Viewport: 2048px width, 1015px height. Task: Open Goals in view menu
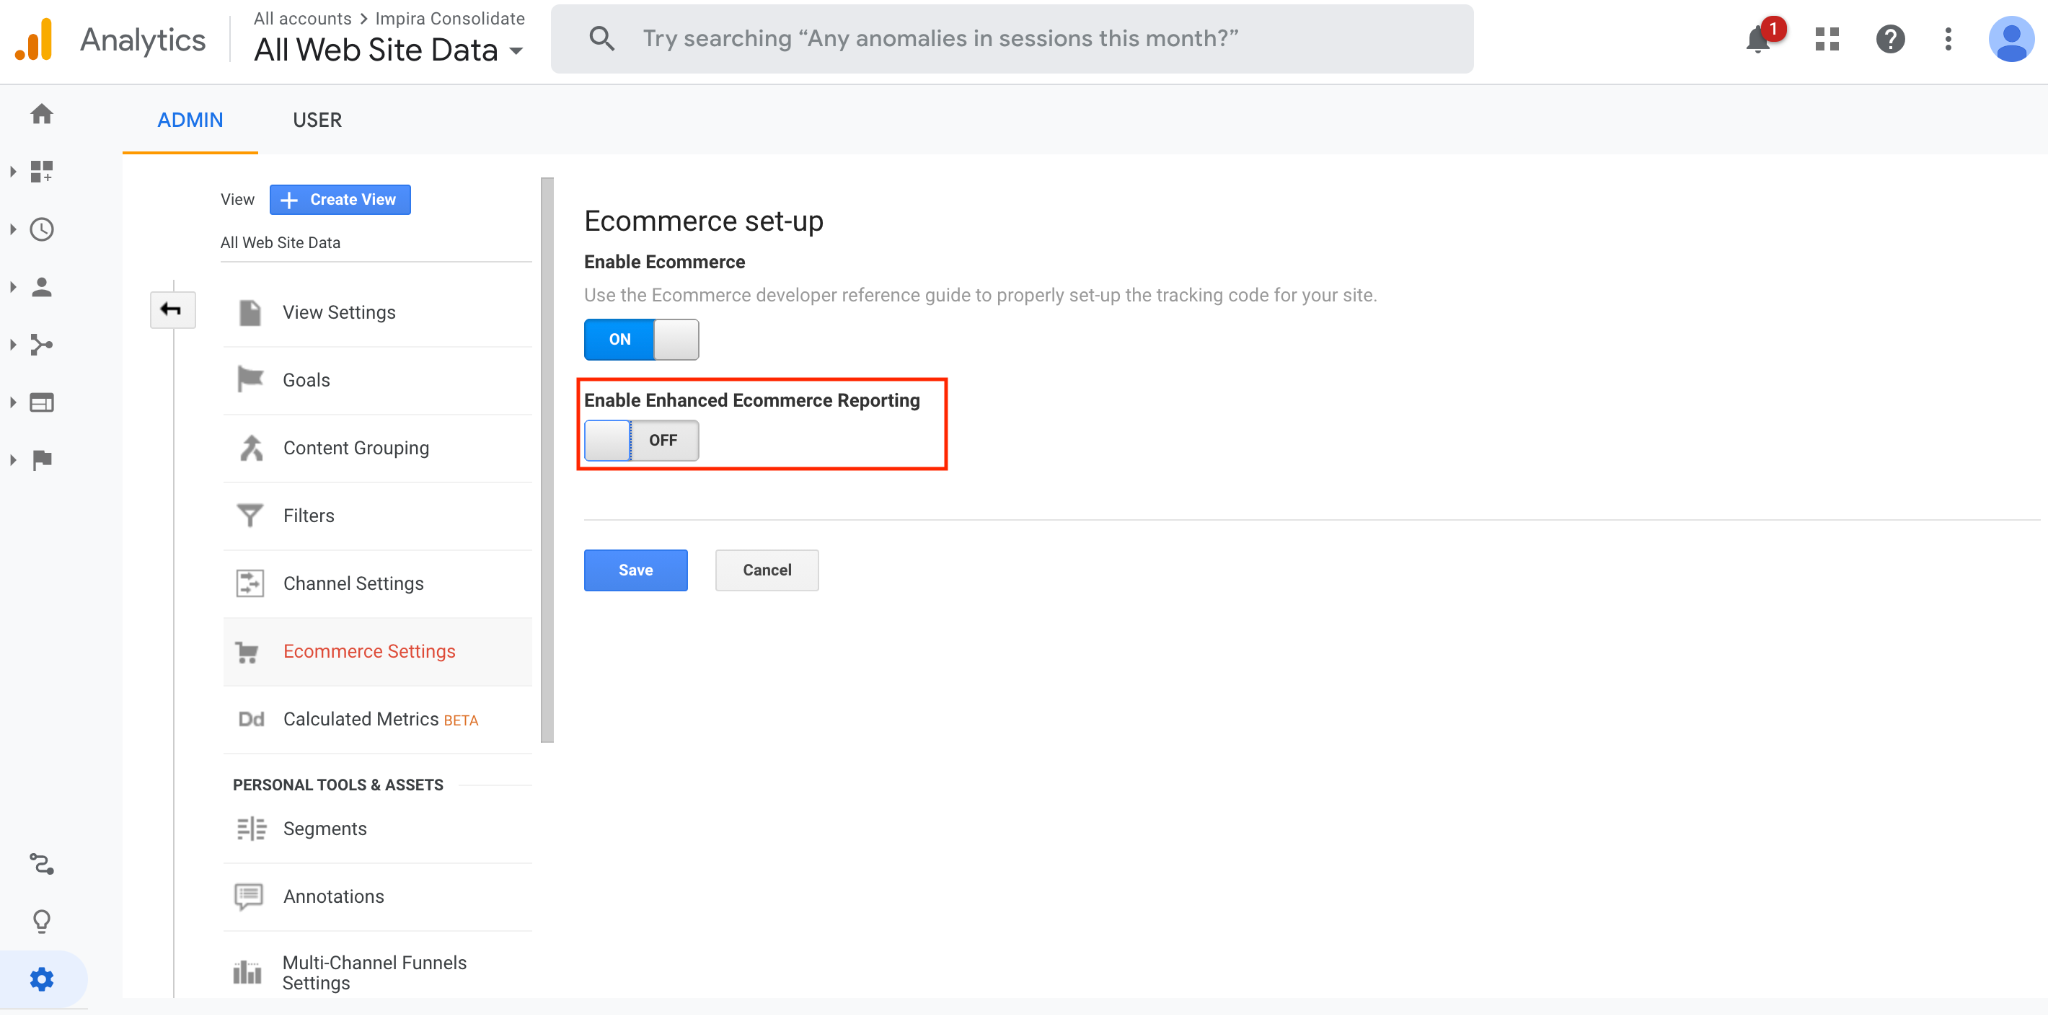(378, 381)
